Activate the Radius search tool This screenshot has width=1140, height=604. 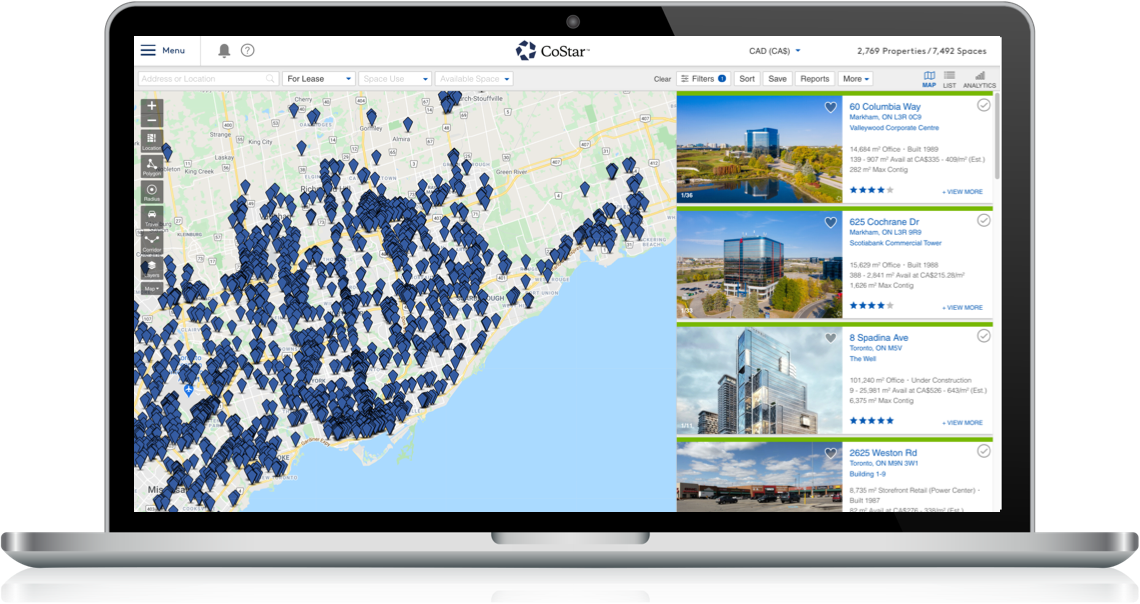(x=152, y=192)
